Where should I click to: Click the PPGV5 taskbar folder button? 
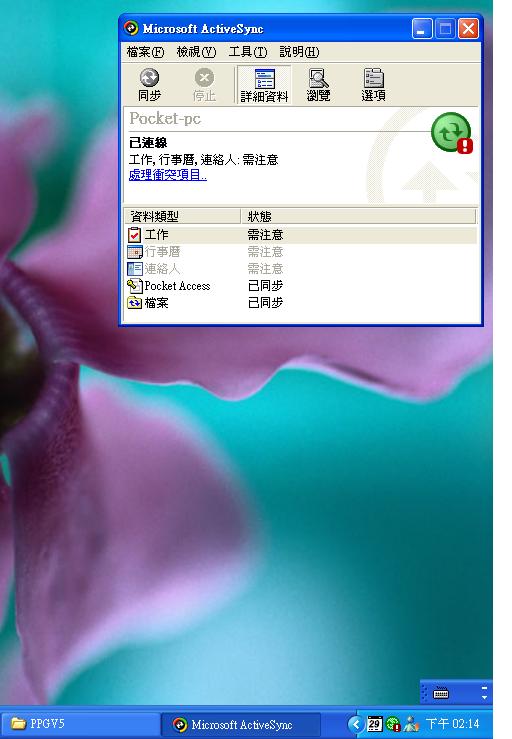tap(81, 723)
